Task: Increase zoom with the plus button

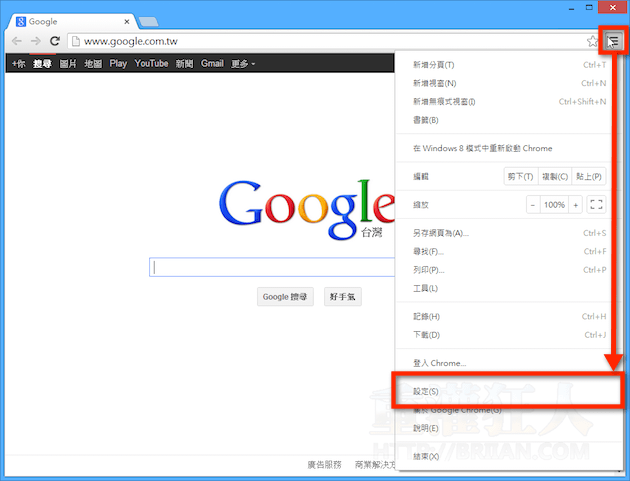Action: [x=576, y=204]
